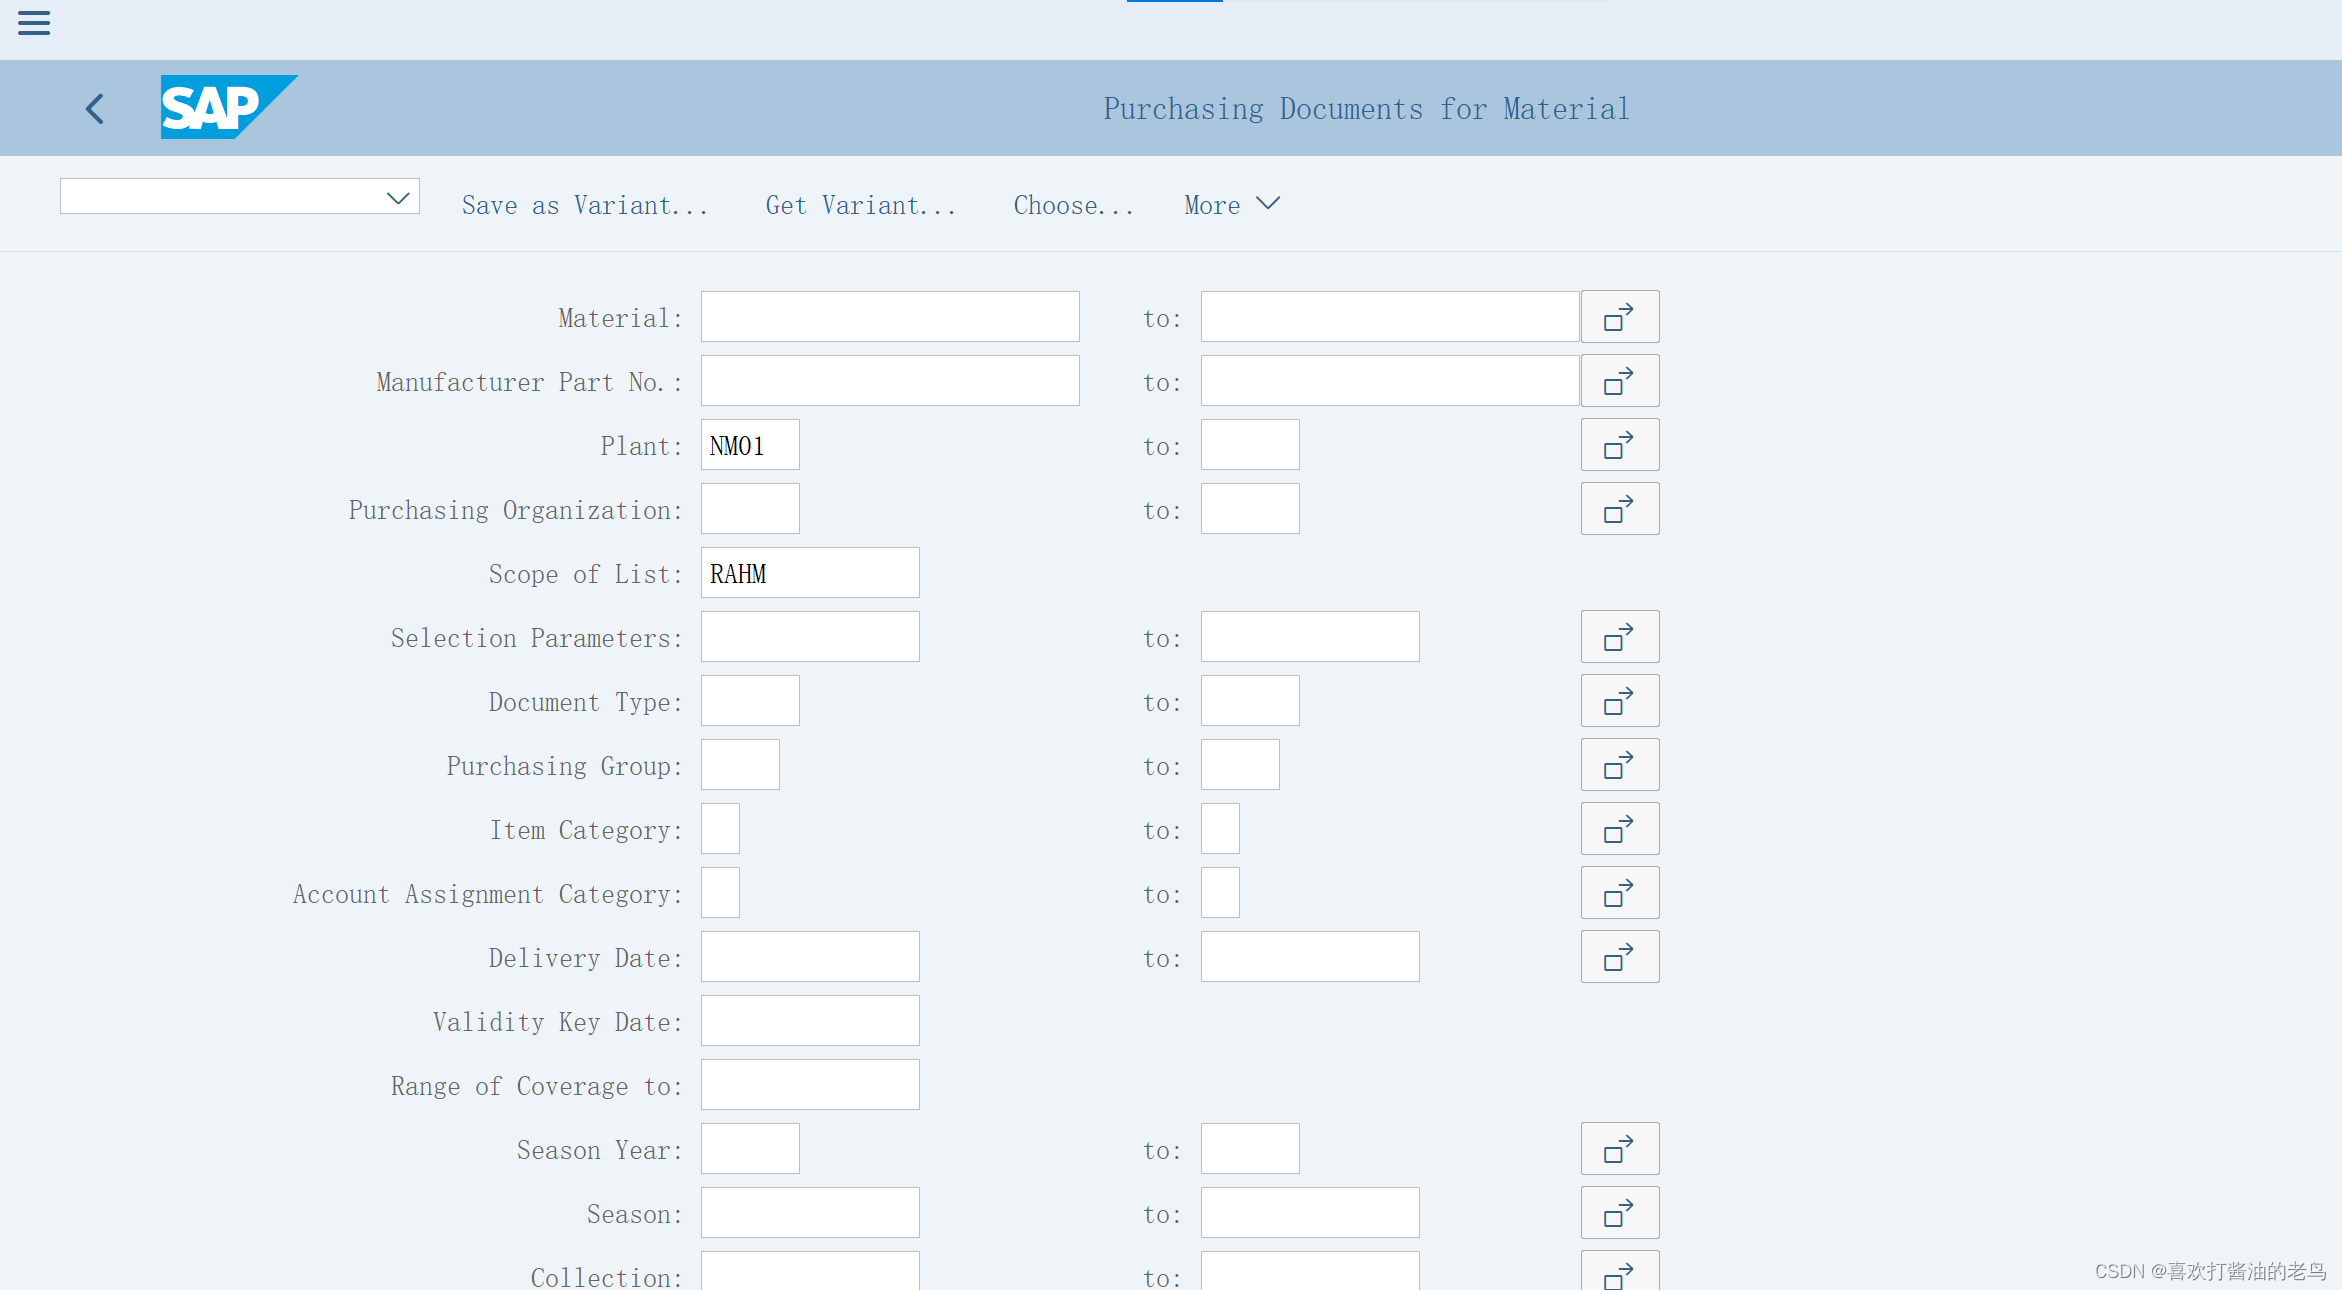This screenshot has width=2342, height=1290.
Task: Open multiple selection for Purchasing Organization
Action: [x=1619, y=508]
